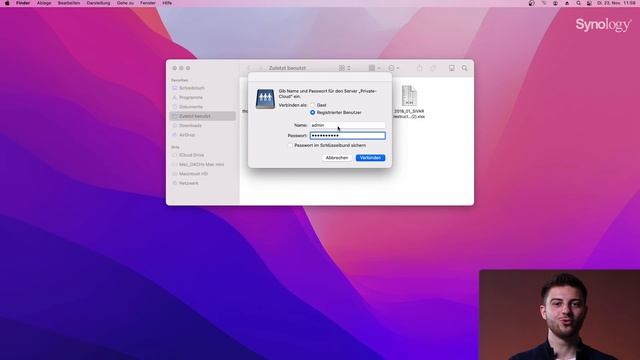Click the Verbinden button
The image size is (640, 360).
[370, 158]
